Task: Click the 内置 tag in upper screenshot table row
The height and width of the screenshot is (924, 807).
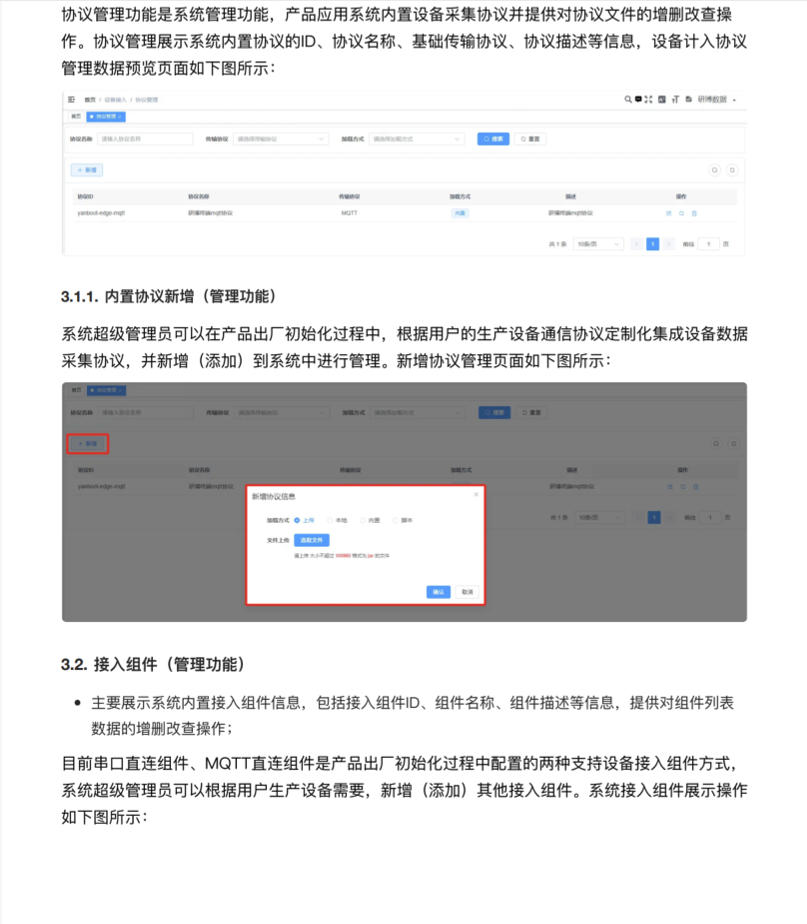Action: point(460,213)
